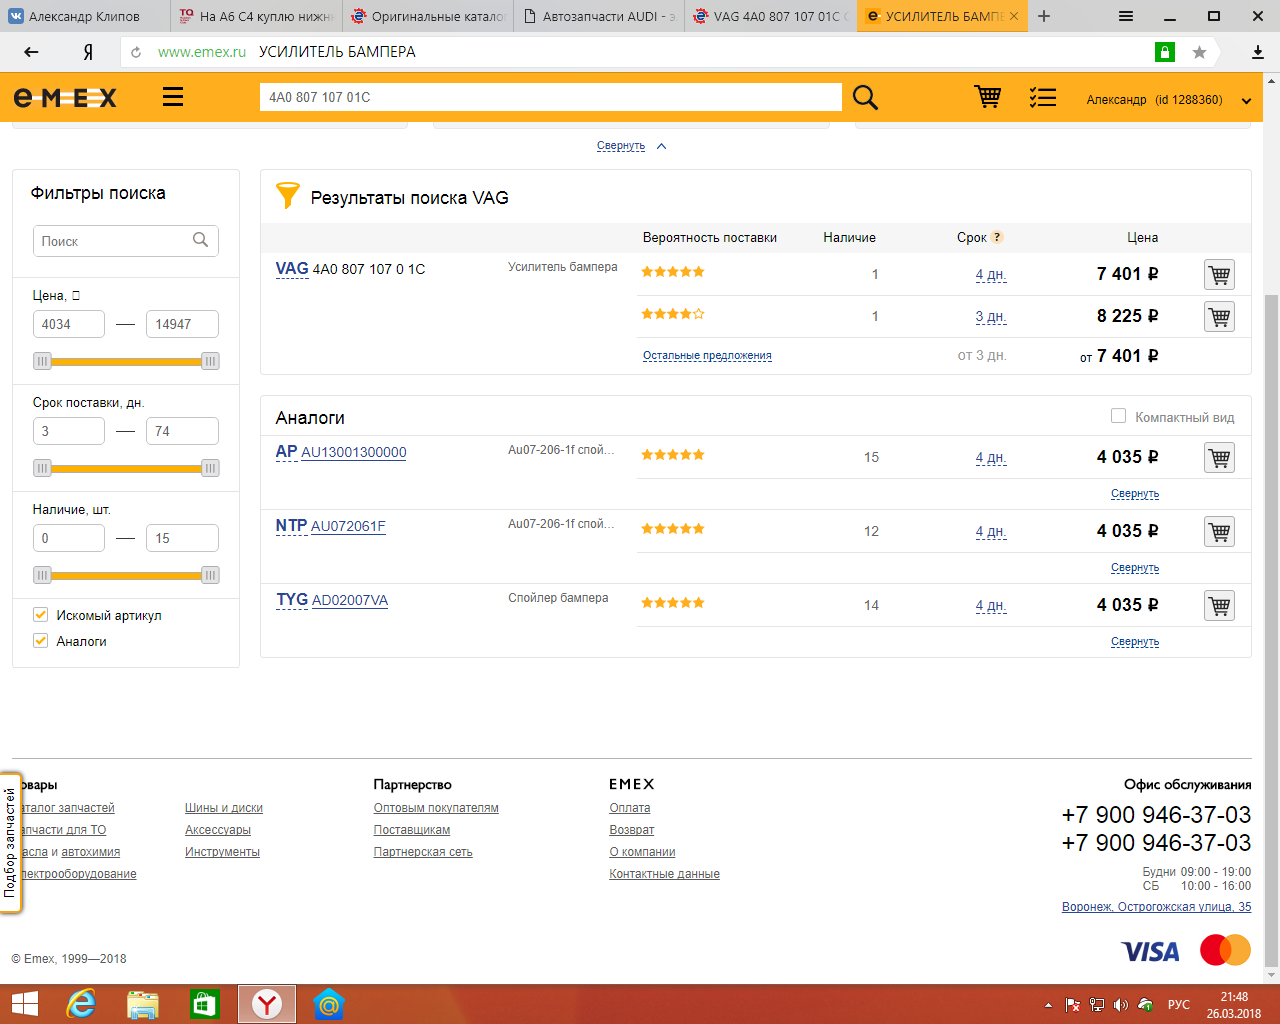Screen dimensions: 1280x1024
Task: Uncheck the Искомый артикул checkbox
Action: click(x=41, y=615)
